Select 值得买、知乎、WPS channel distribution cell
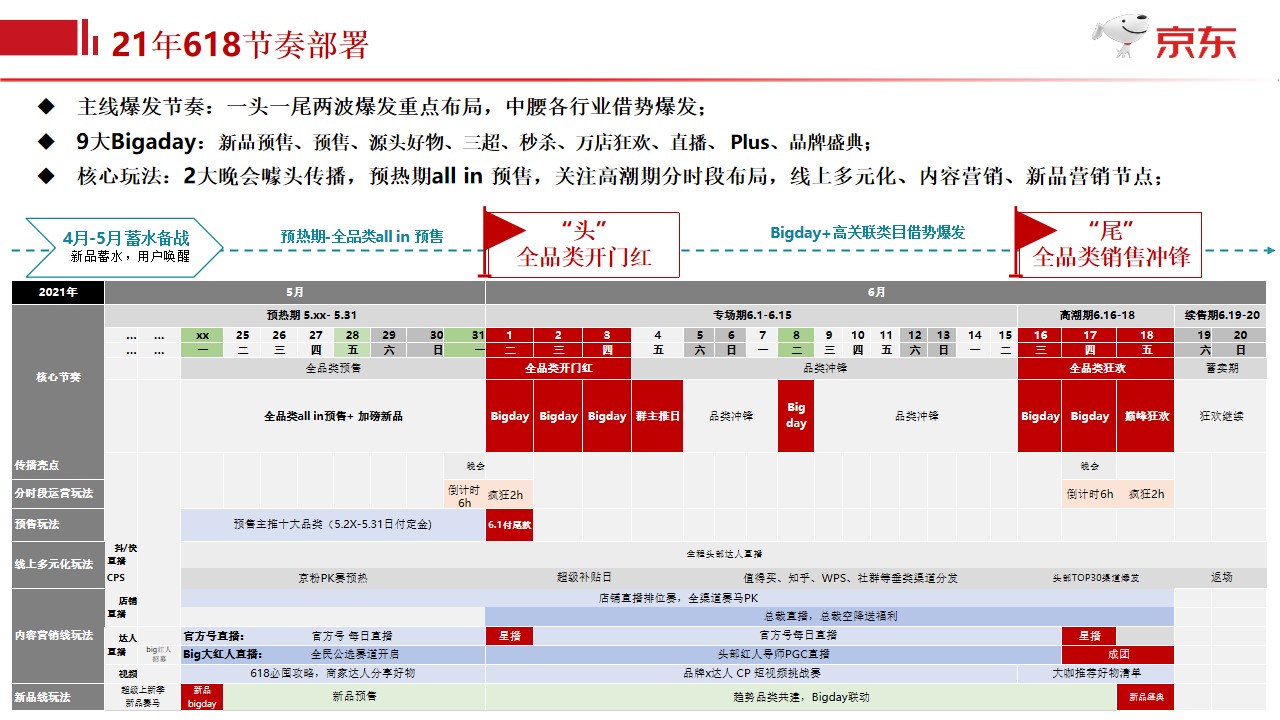This screenshot has height=720, width=1280. 850,578
